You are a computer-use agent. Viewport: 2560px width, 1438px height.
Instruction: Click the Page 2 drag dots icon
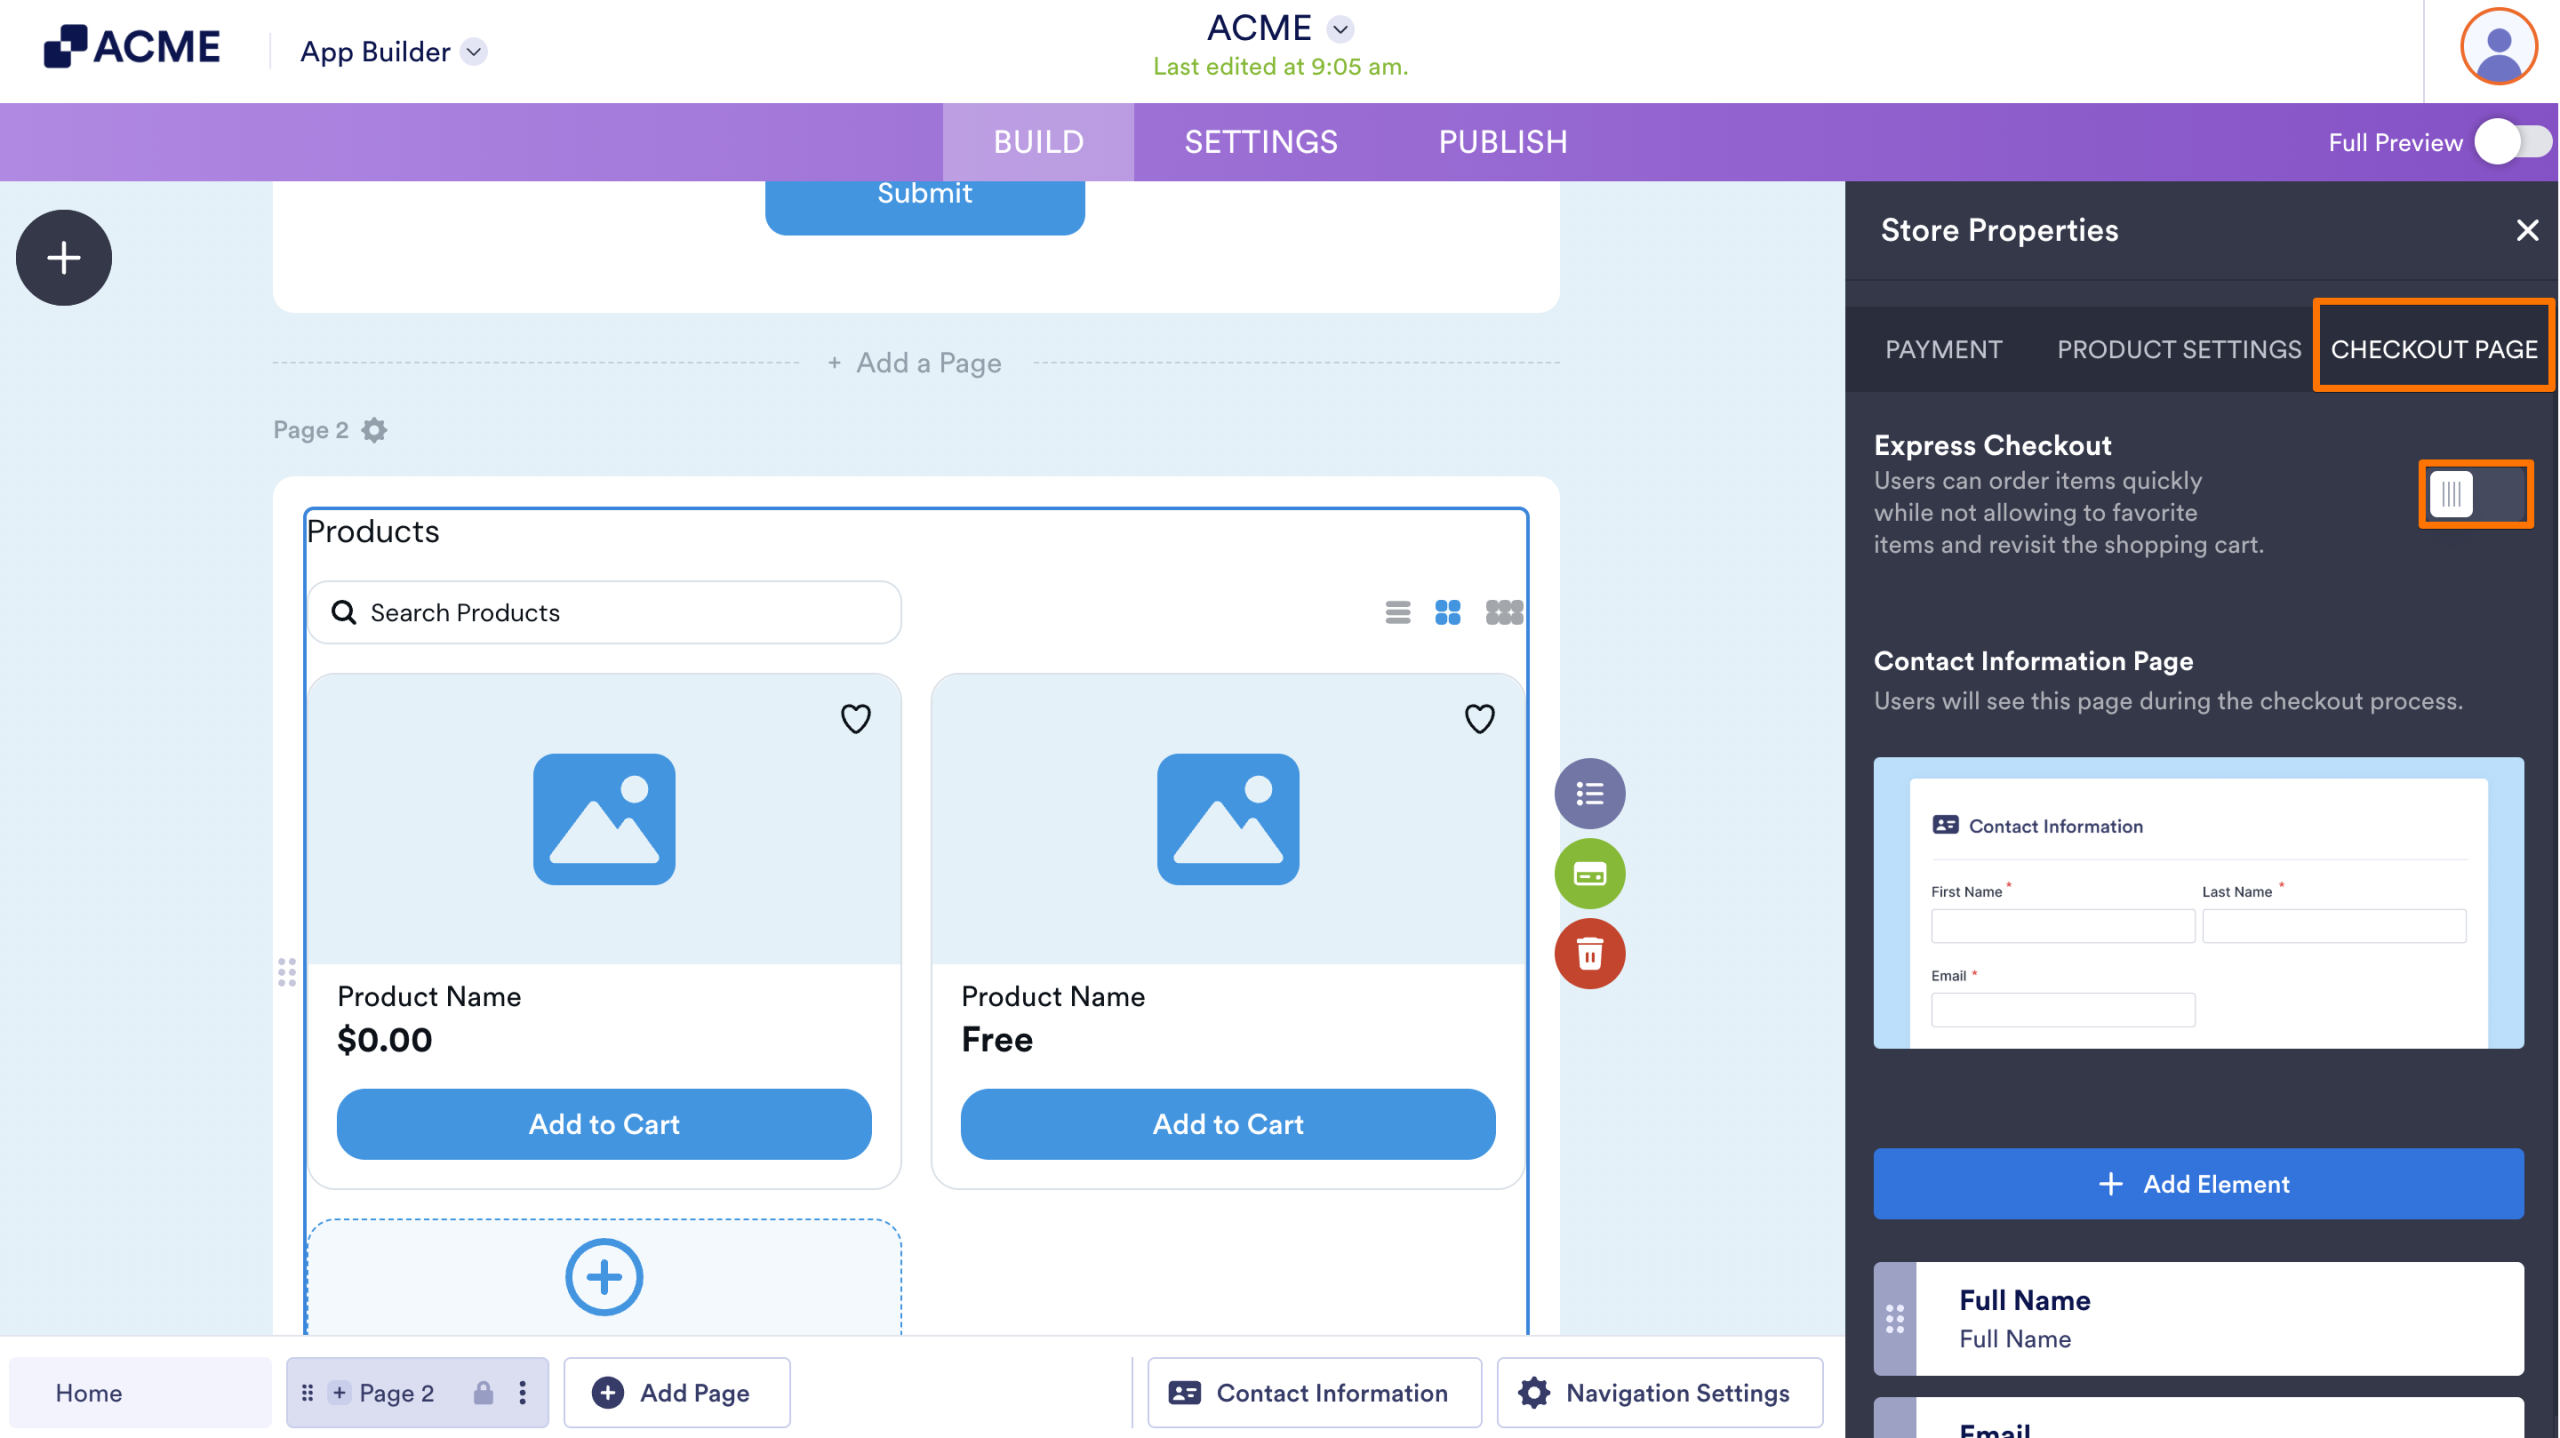[308, 1393]
